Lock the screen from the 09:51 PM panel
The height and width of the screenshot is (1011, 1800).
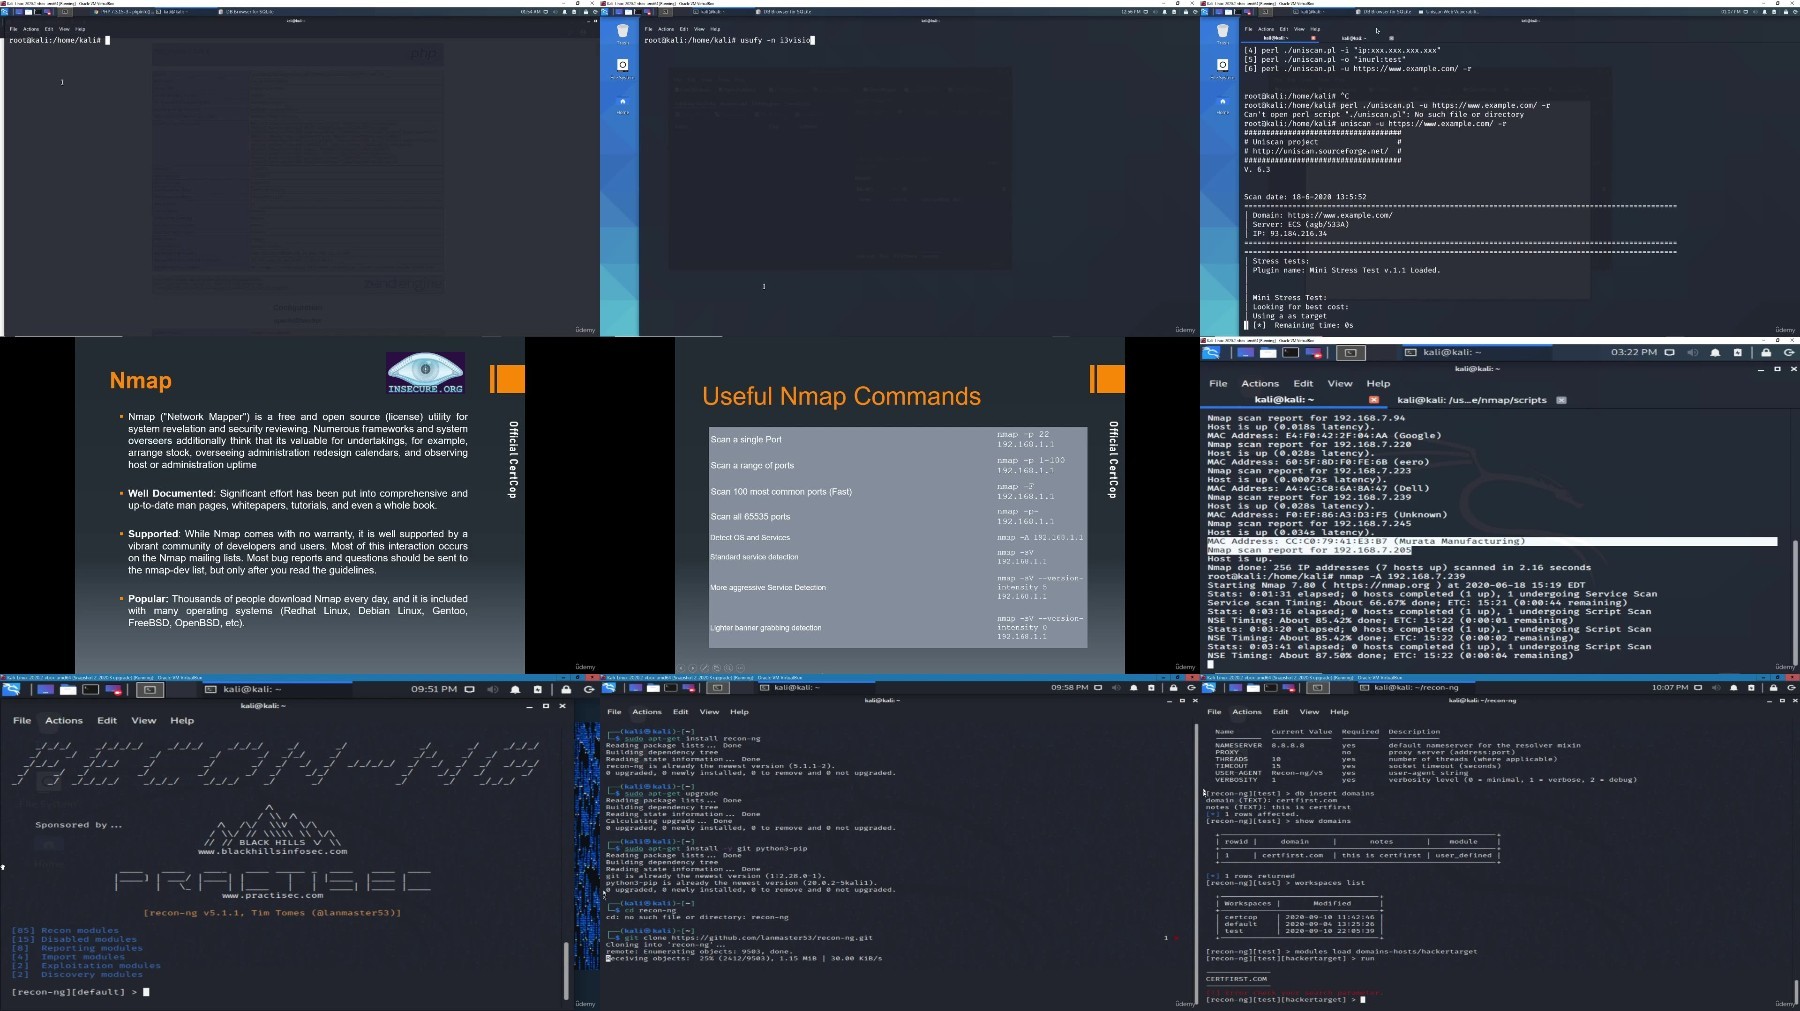566,690
